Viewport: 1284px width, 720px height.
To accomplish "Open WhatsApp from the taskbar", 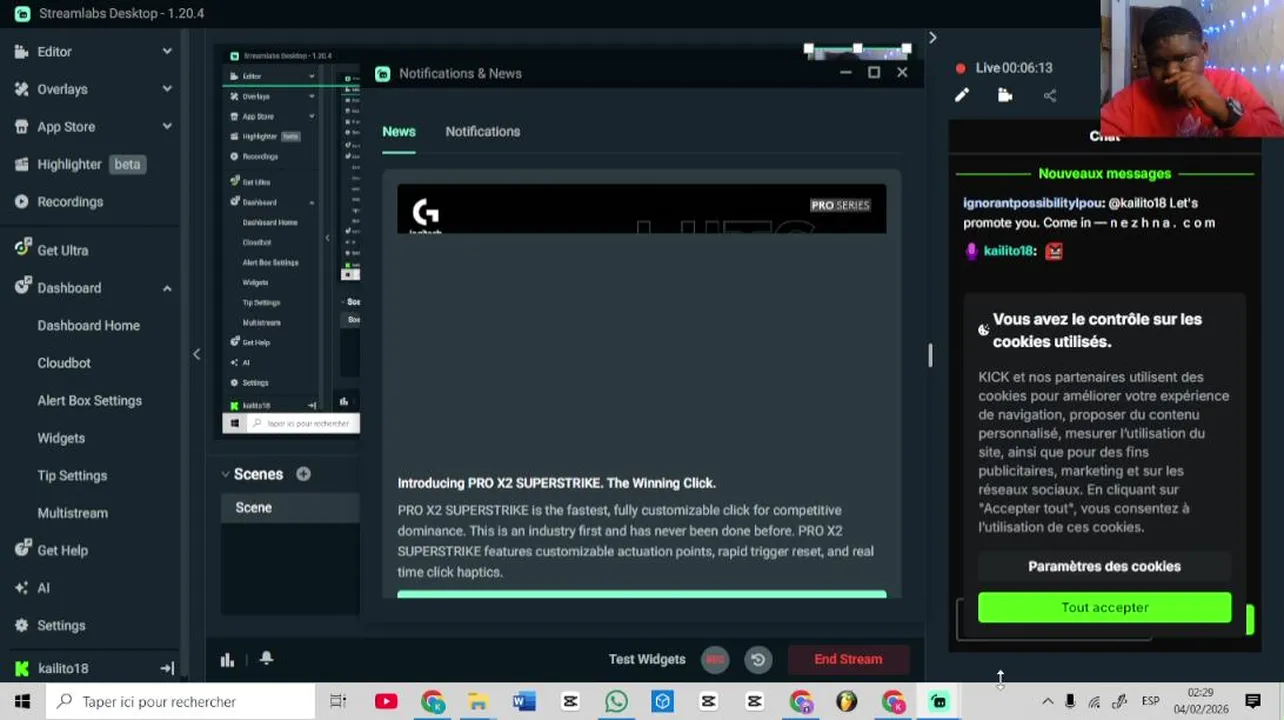I will pyautogui.click(x=616, y=702).
